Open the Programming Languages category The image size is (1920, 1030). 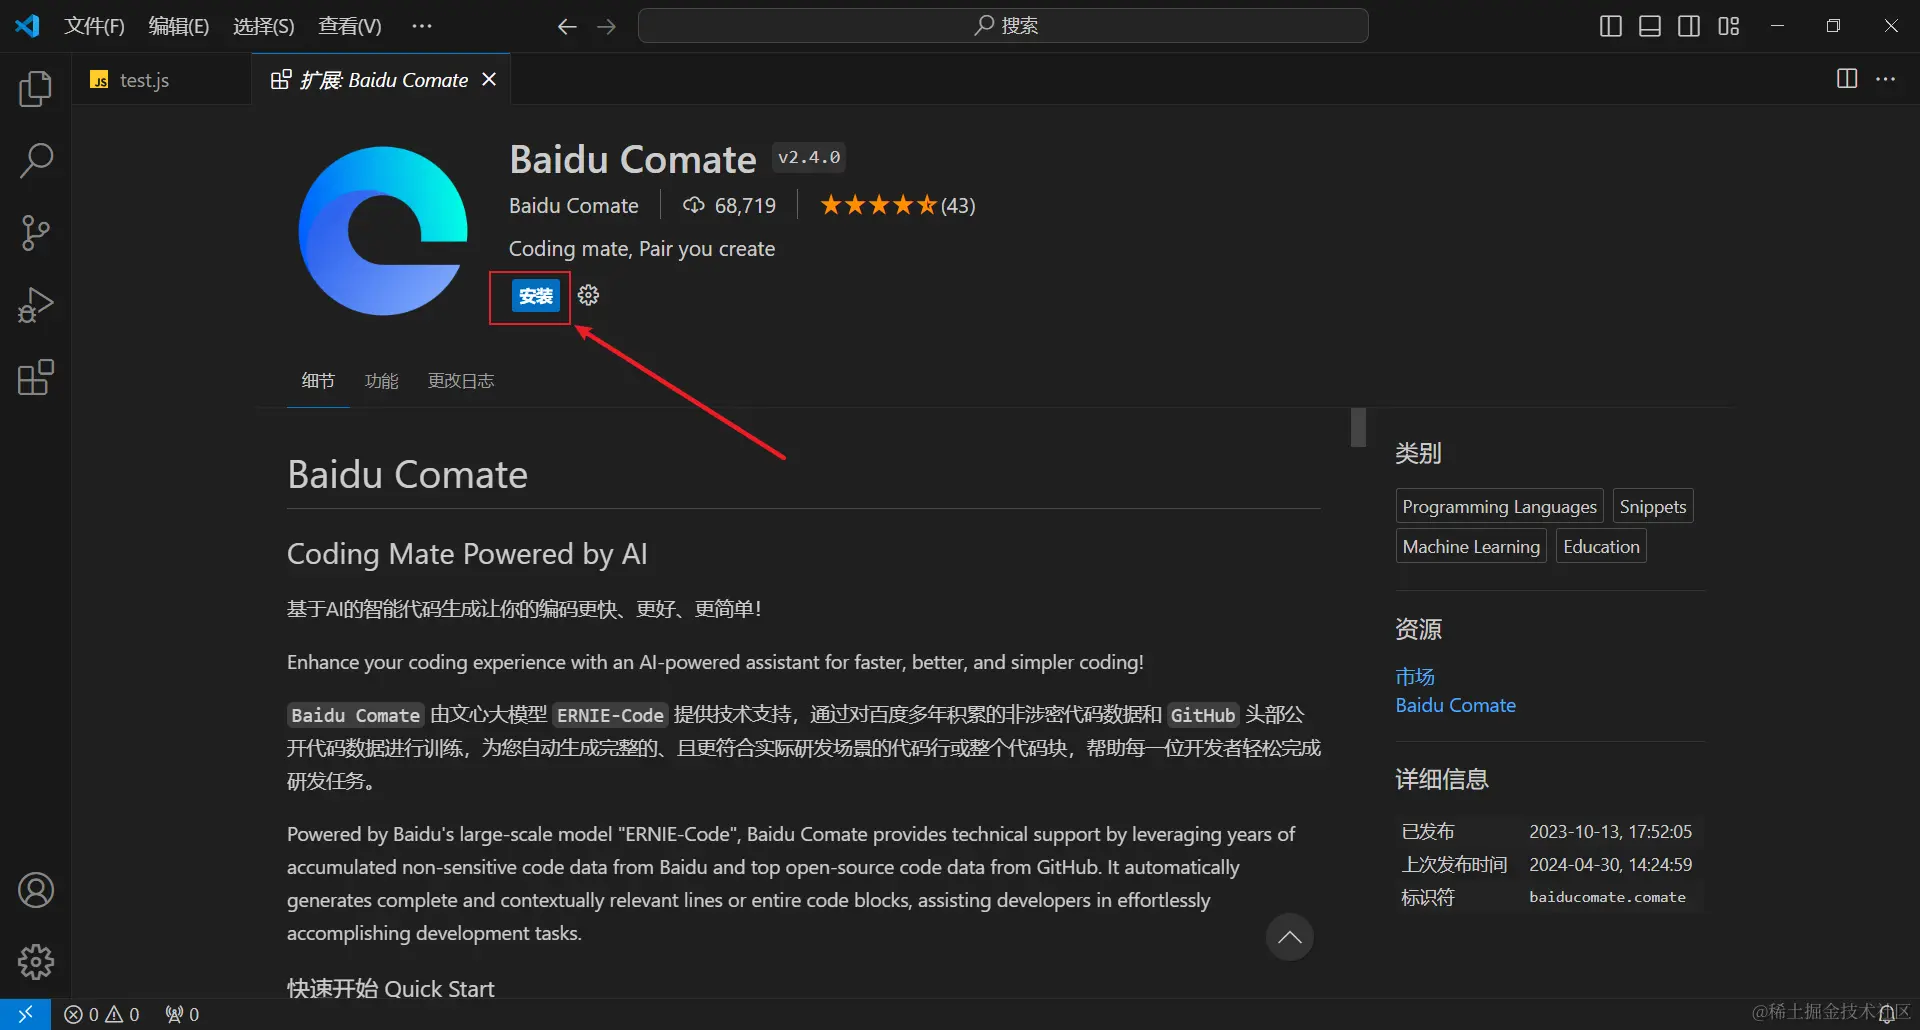click(x=1499, y=507)
